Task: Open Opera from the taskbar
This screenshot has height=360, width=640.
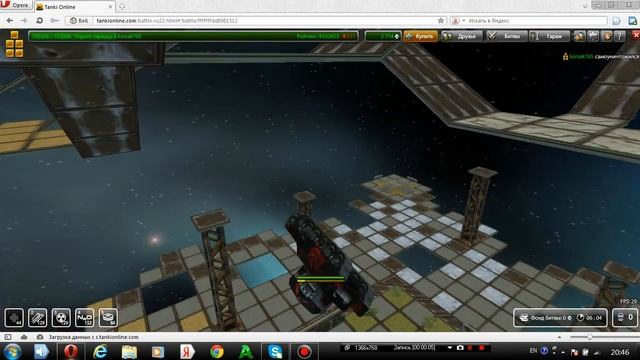Action: pos(71,351)
